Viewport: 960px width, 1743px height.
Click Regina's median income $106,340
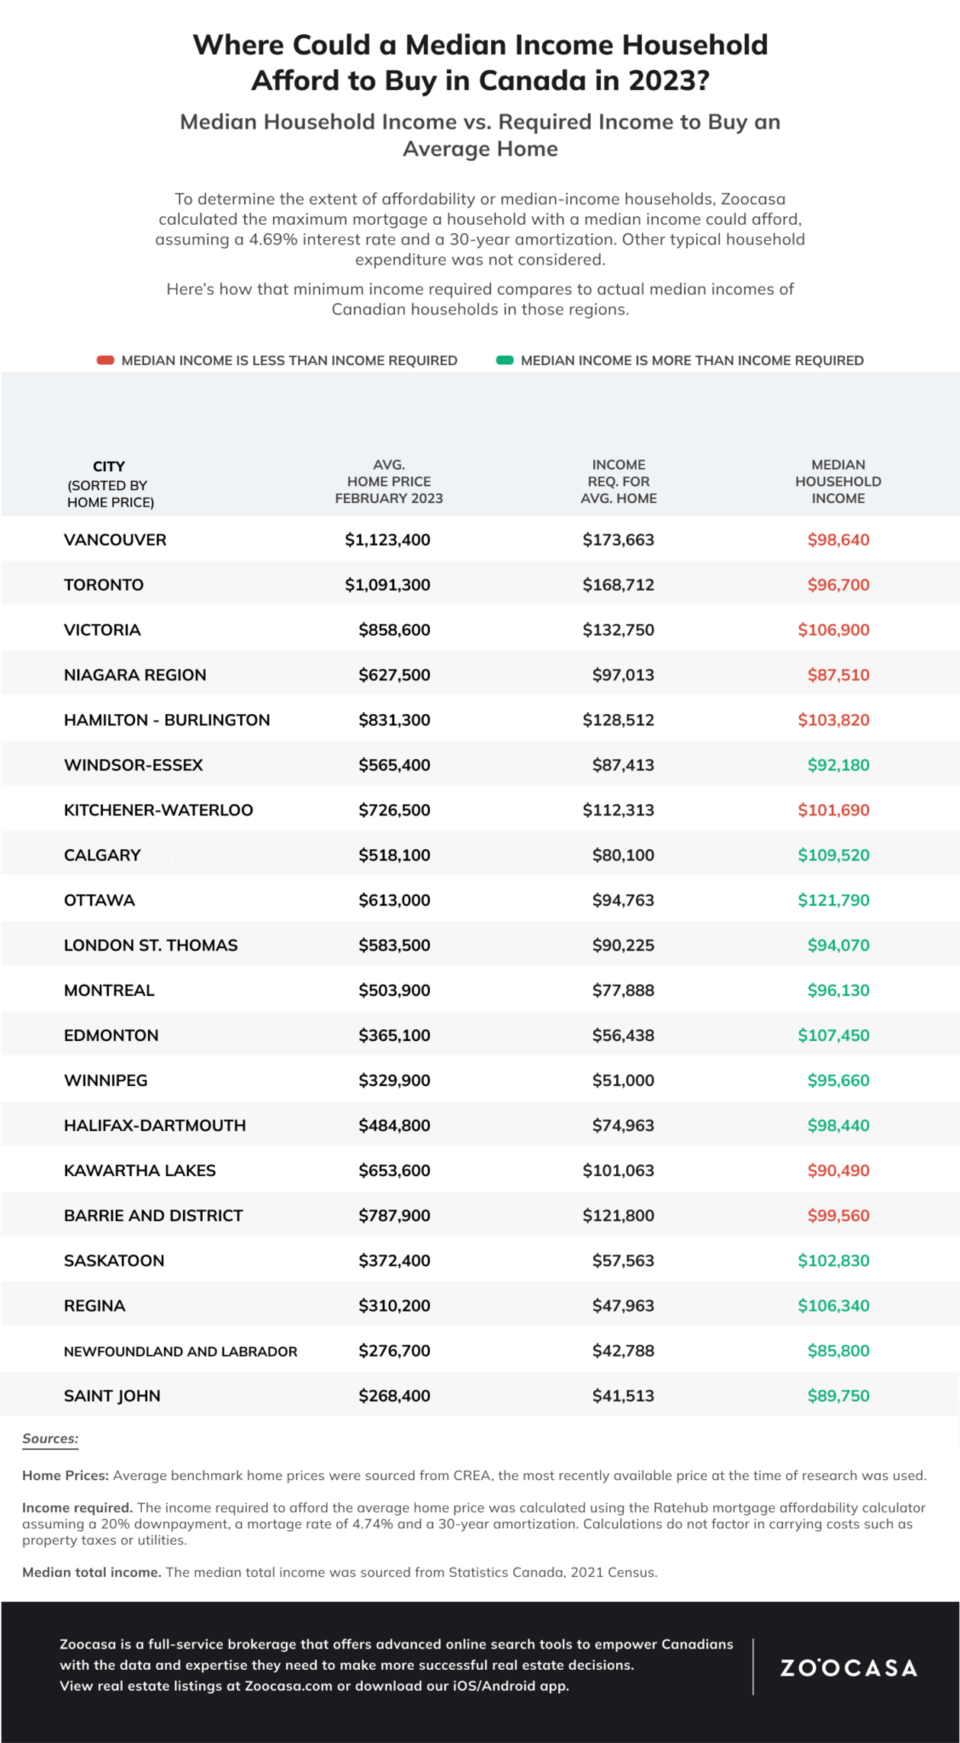pos(834,1305)
